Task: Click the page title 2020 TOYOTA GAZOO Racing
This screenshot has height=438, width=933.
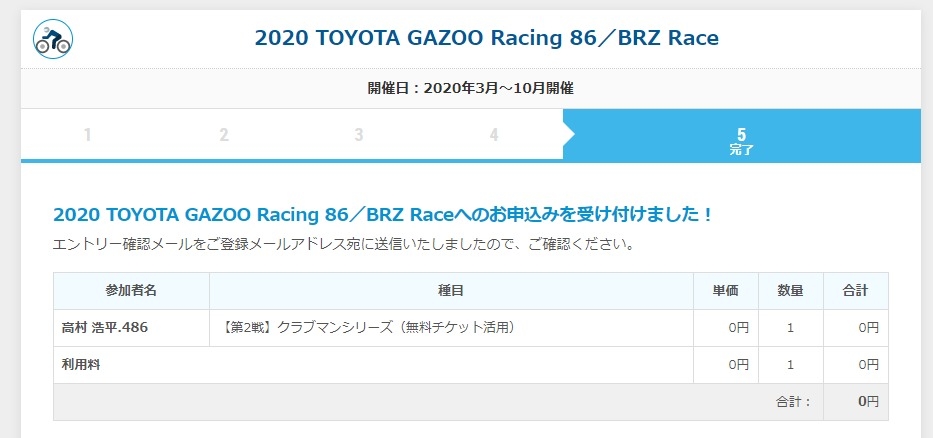Action: click(x=486, y=39)
